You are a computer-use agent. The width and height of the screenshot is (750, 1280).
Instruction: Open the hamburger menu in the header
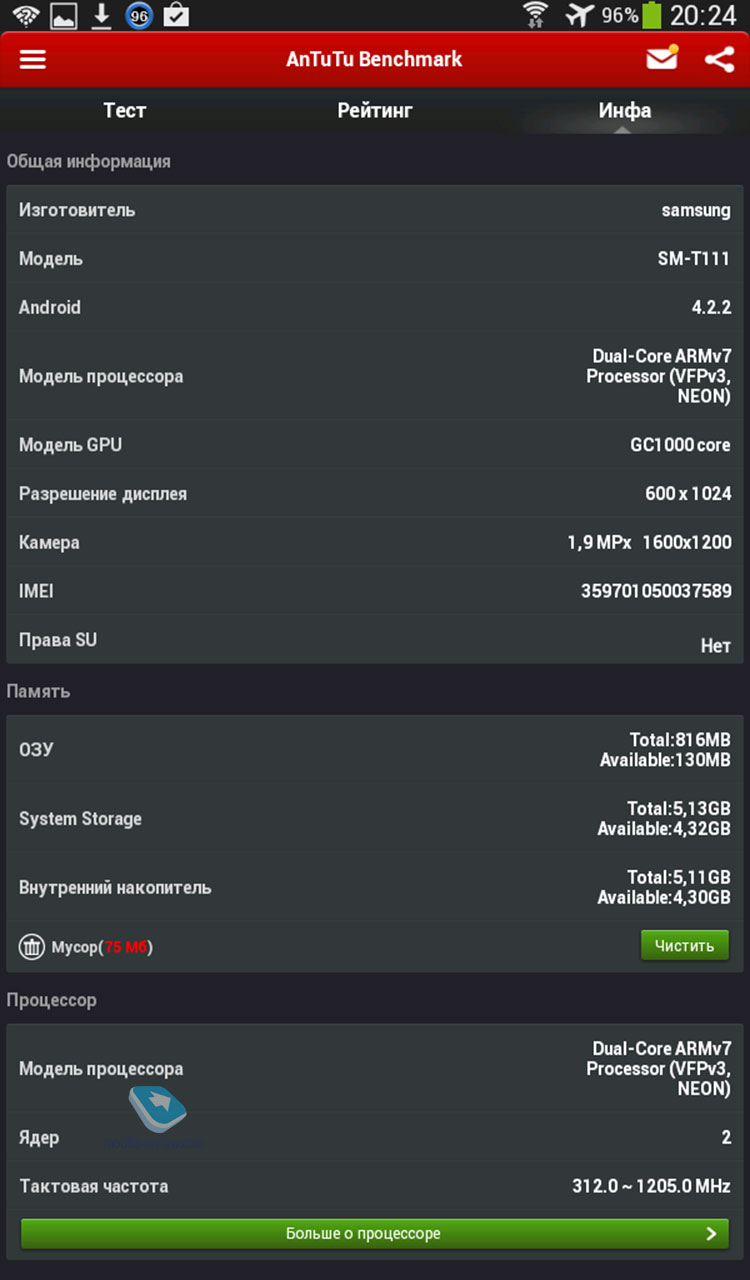click(x=33, y=60)
